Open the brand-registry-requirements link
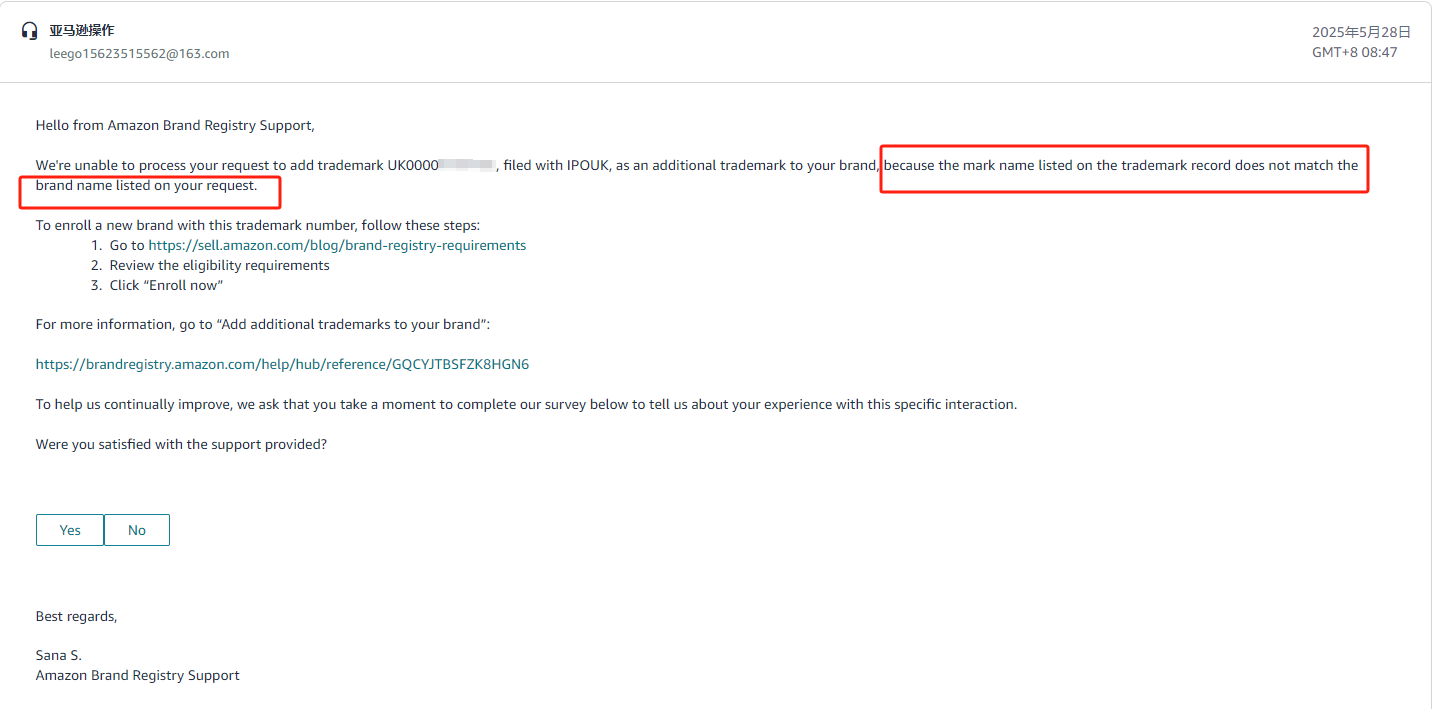 (x=337, y=245)
